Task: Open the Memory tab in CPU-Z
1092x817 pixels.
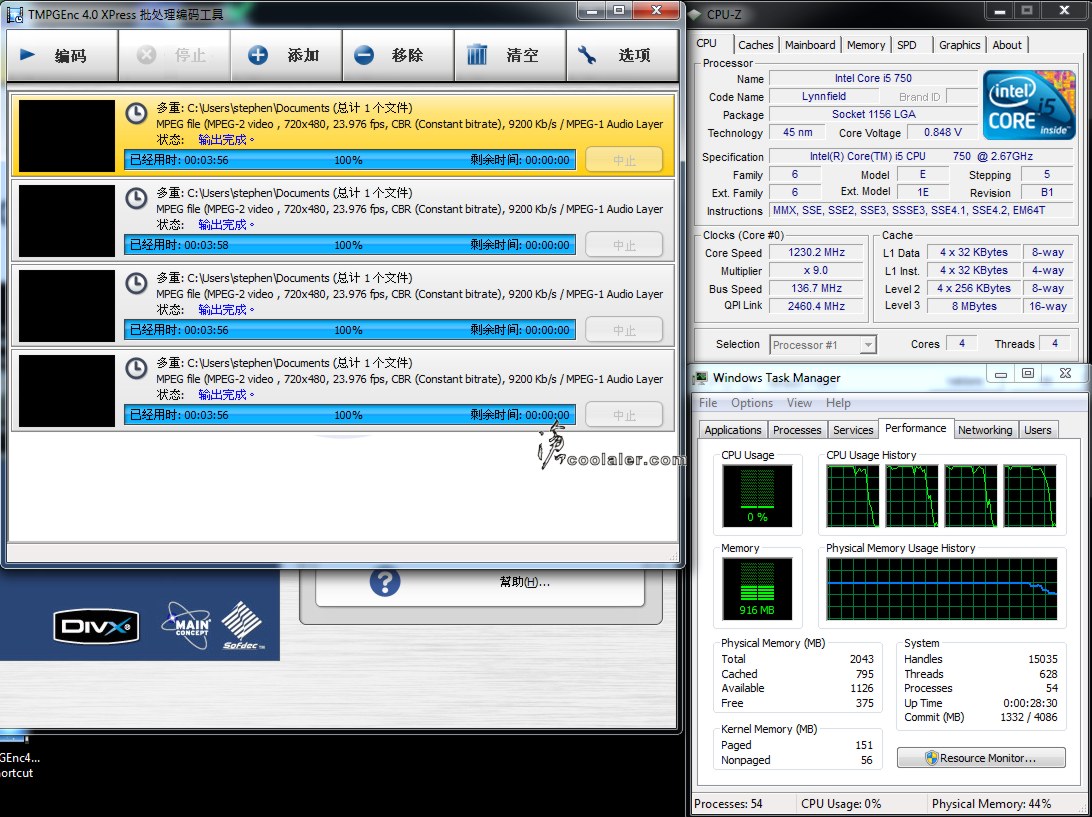Action: 866,45
